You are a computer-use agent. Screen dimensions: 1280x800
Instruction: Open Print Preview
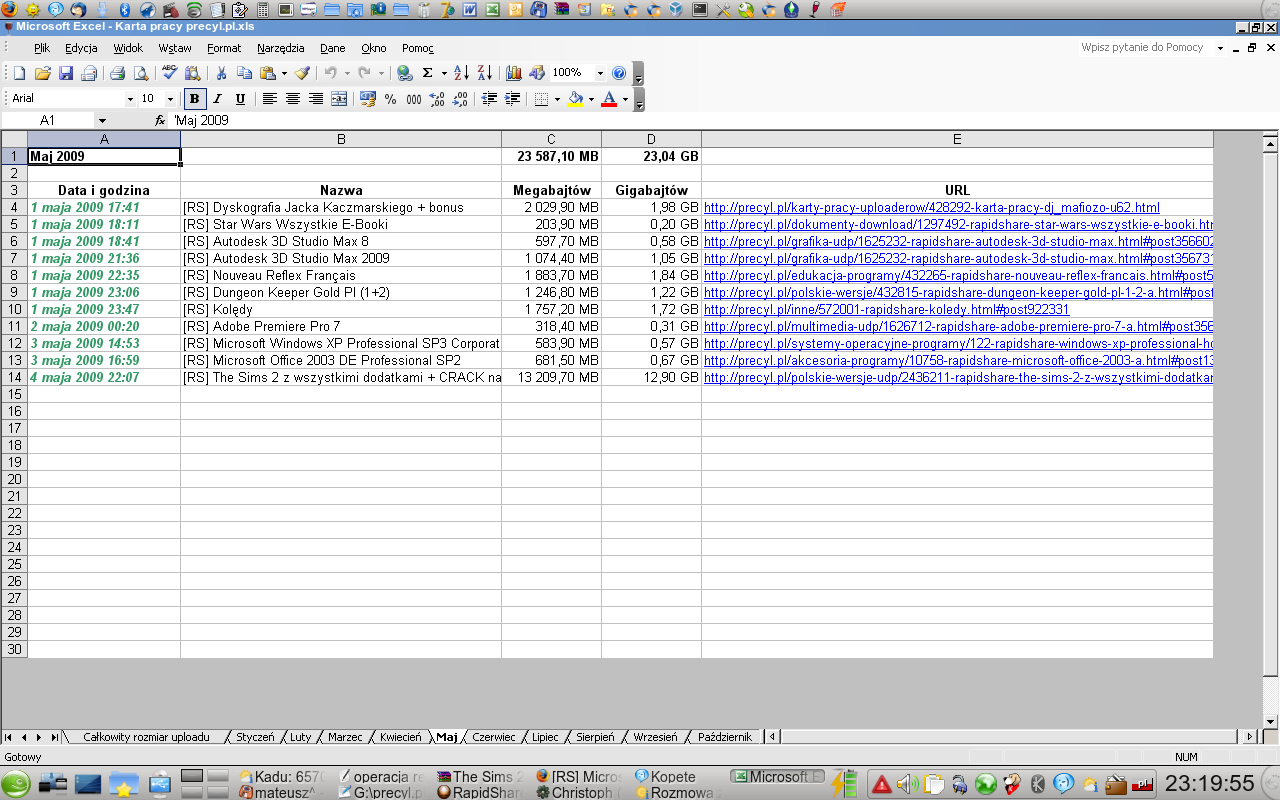[x=141, y=73]
